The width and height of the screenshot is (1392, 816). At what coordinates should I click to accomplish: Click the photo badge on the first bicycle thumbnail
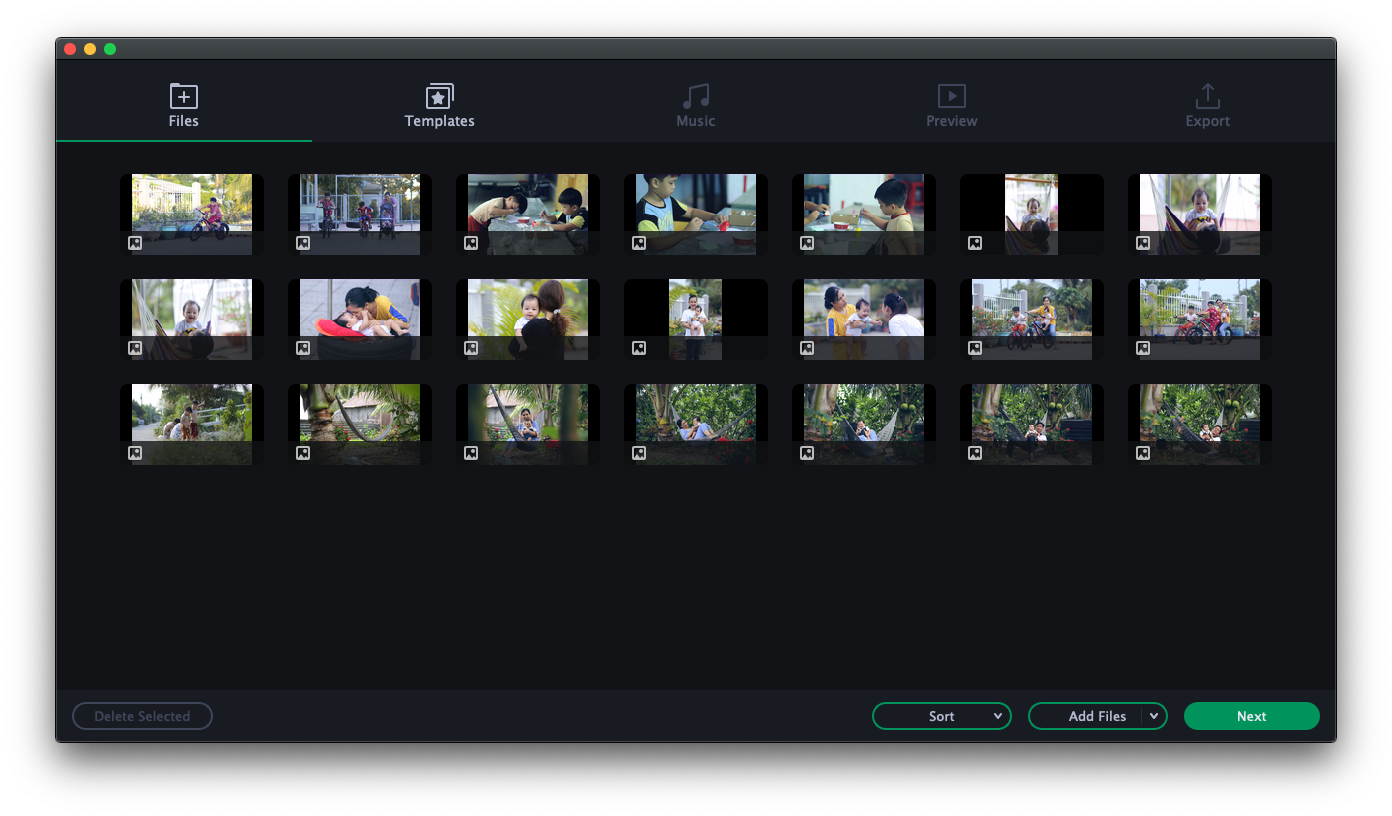click(x=134, y=242)
